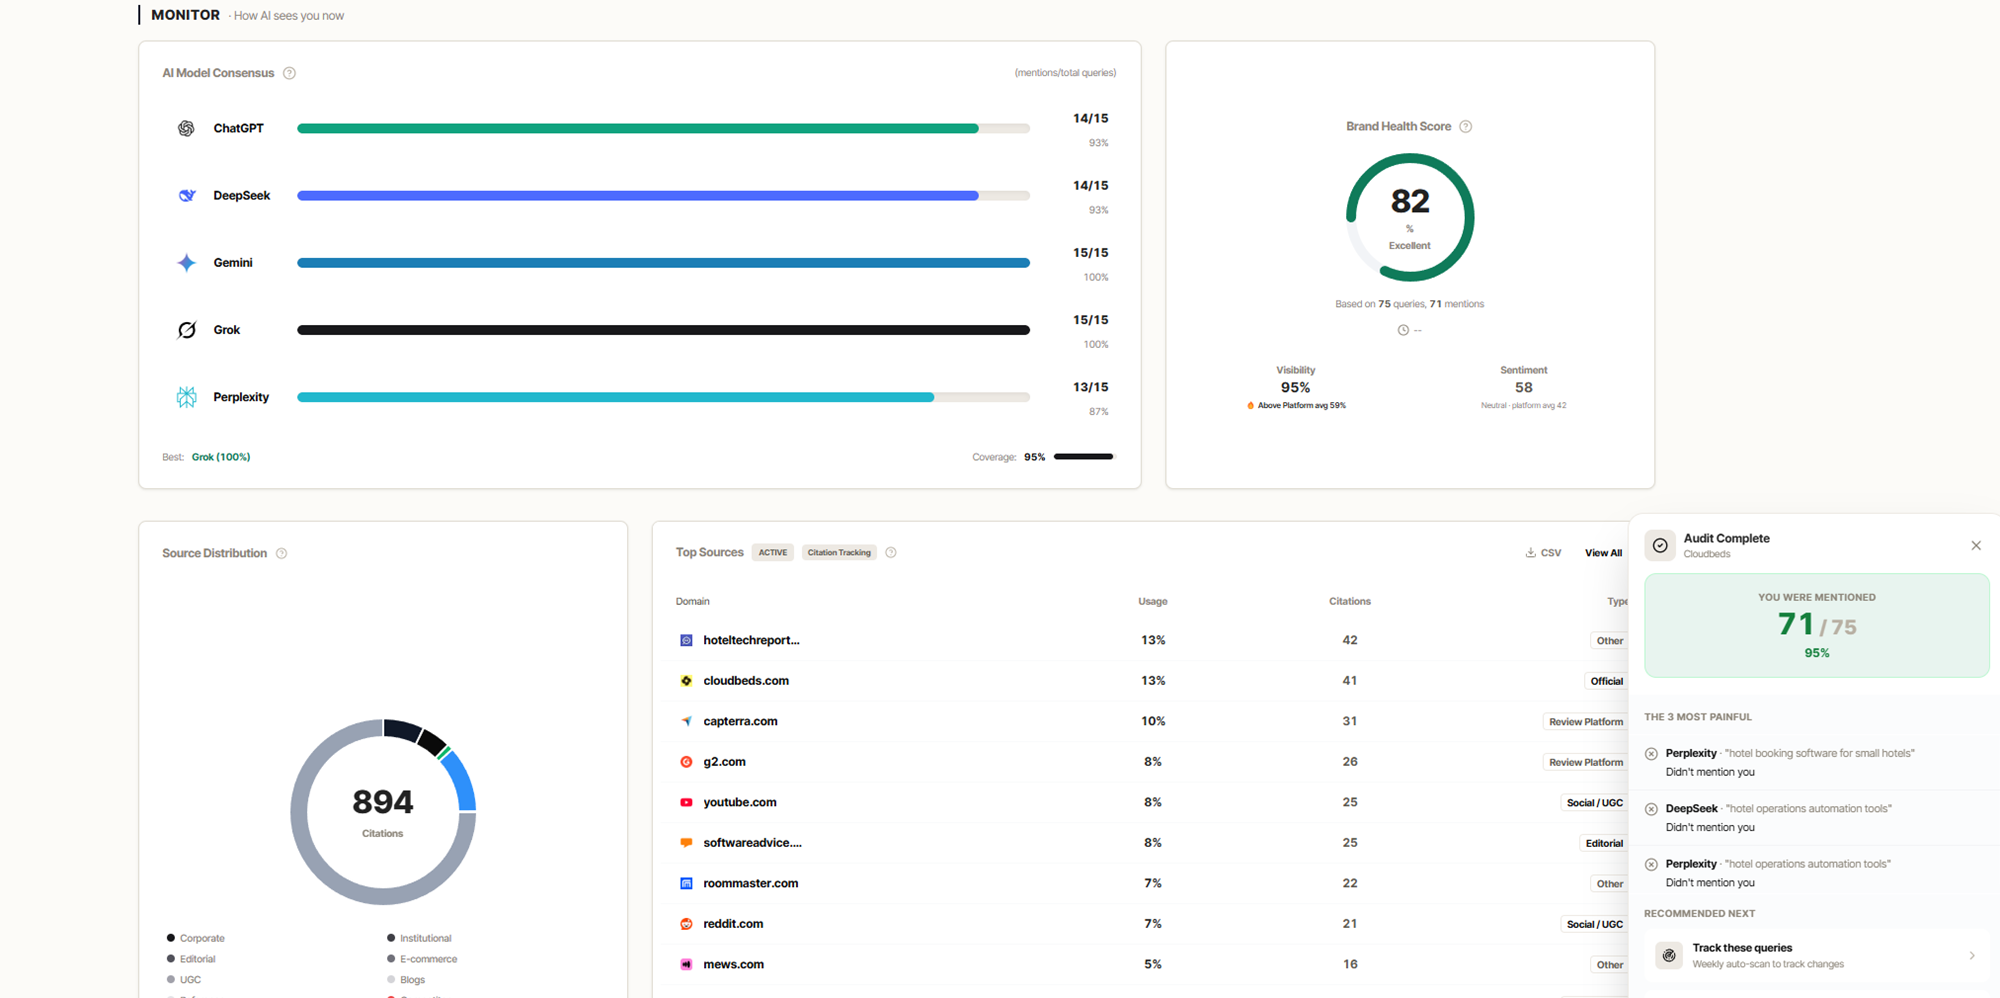Click the g2.com favicon

[686, 762]
